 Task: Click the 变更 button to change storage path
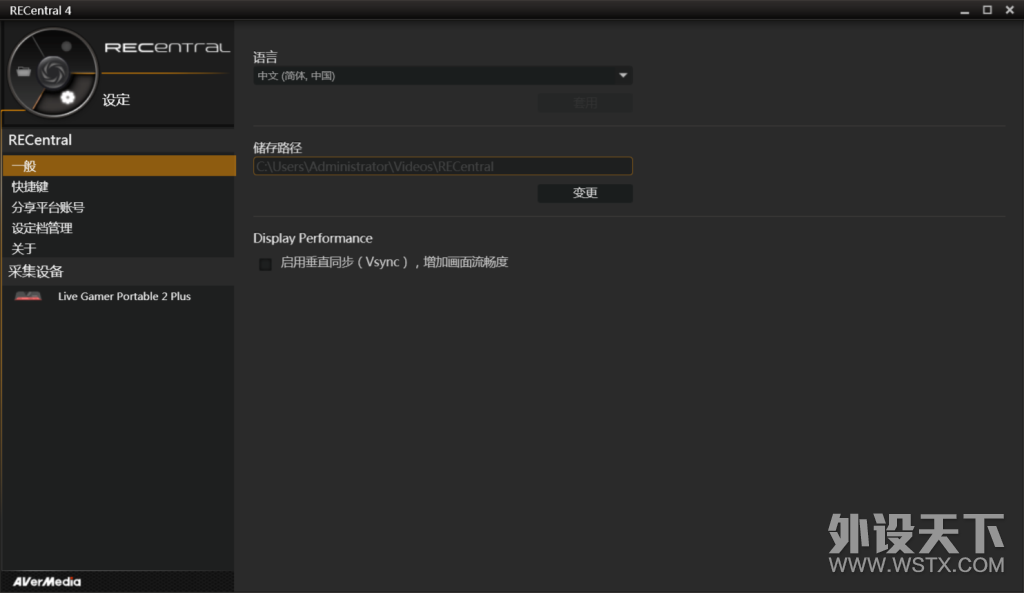[x=585, y=193]
